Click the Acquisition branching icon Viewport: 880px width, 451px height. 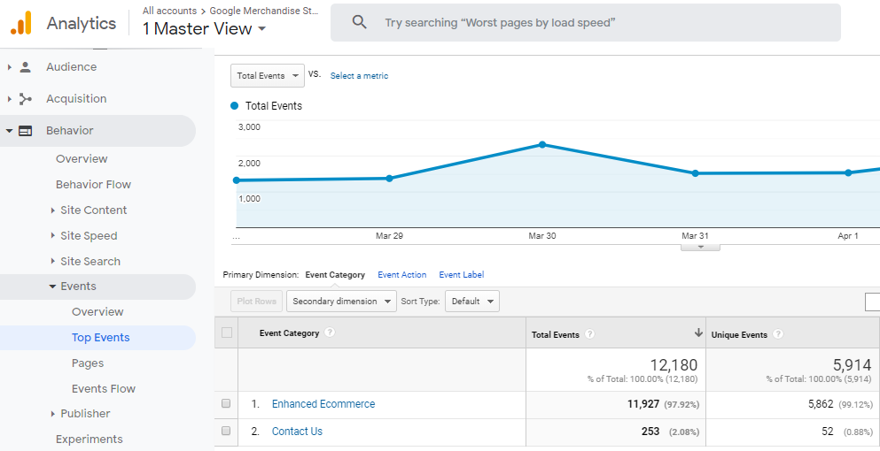(25, 99)
